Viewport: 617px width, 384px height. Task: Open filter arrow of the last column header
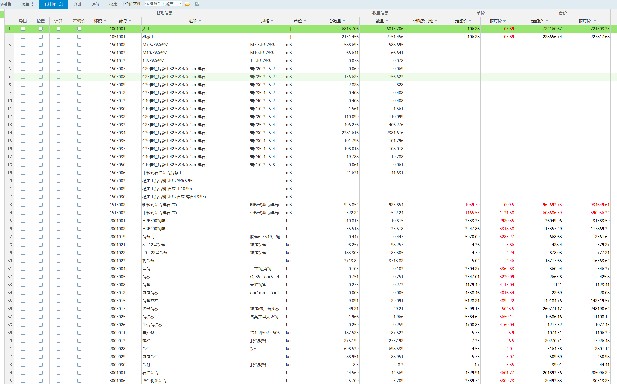tap(595, 21)
